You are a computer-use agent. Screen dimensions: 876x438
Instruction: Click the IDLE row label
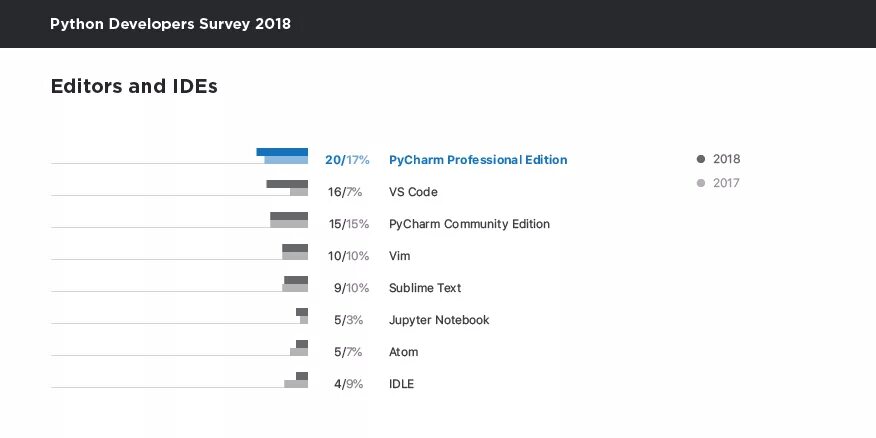click(x=401, y=384)
